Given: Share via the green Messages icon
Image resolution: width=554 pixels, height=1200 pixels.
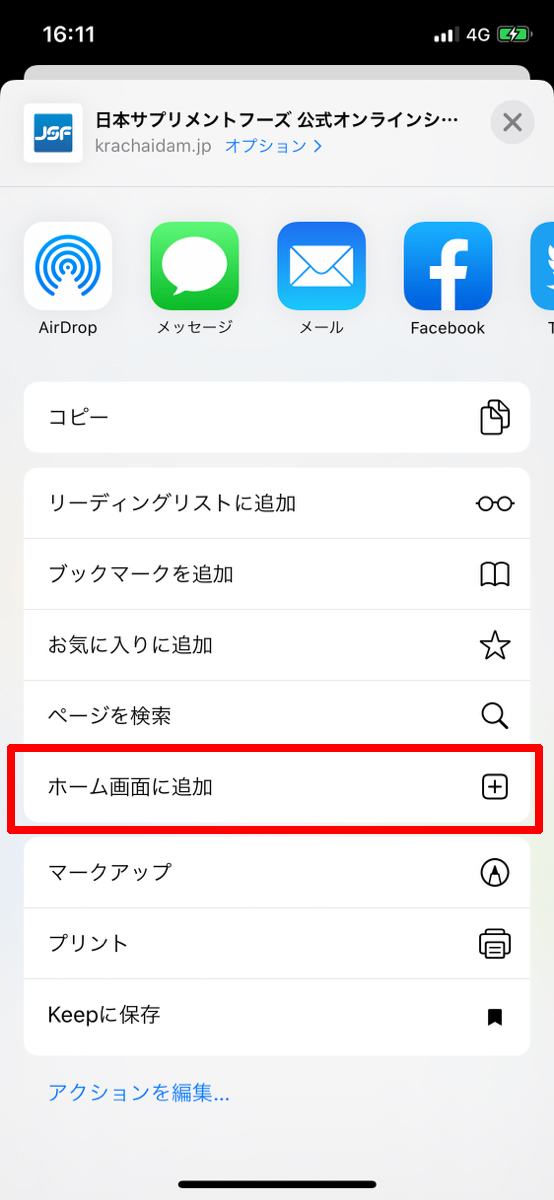Looking at the screenshot, I should (195, 266).
